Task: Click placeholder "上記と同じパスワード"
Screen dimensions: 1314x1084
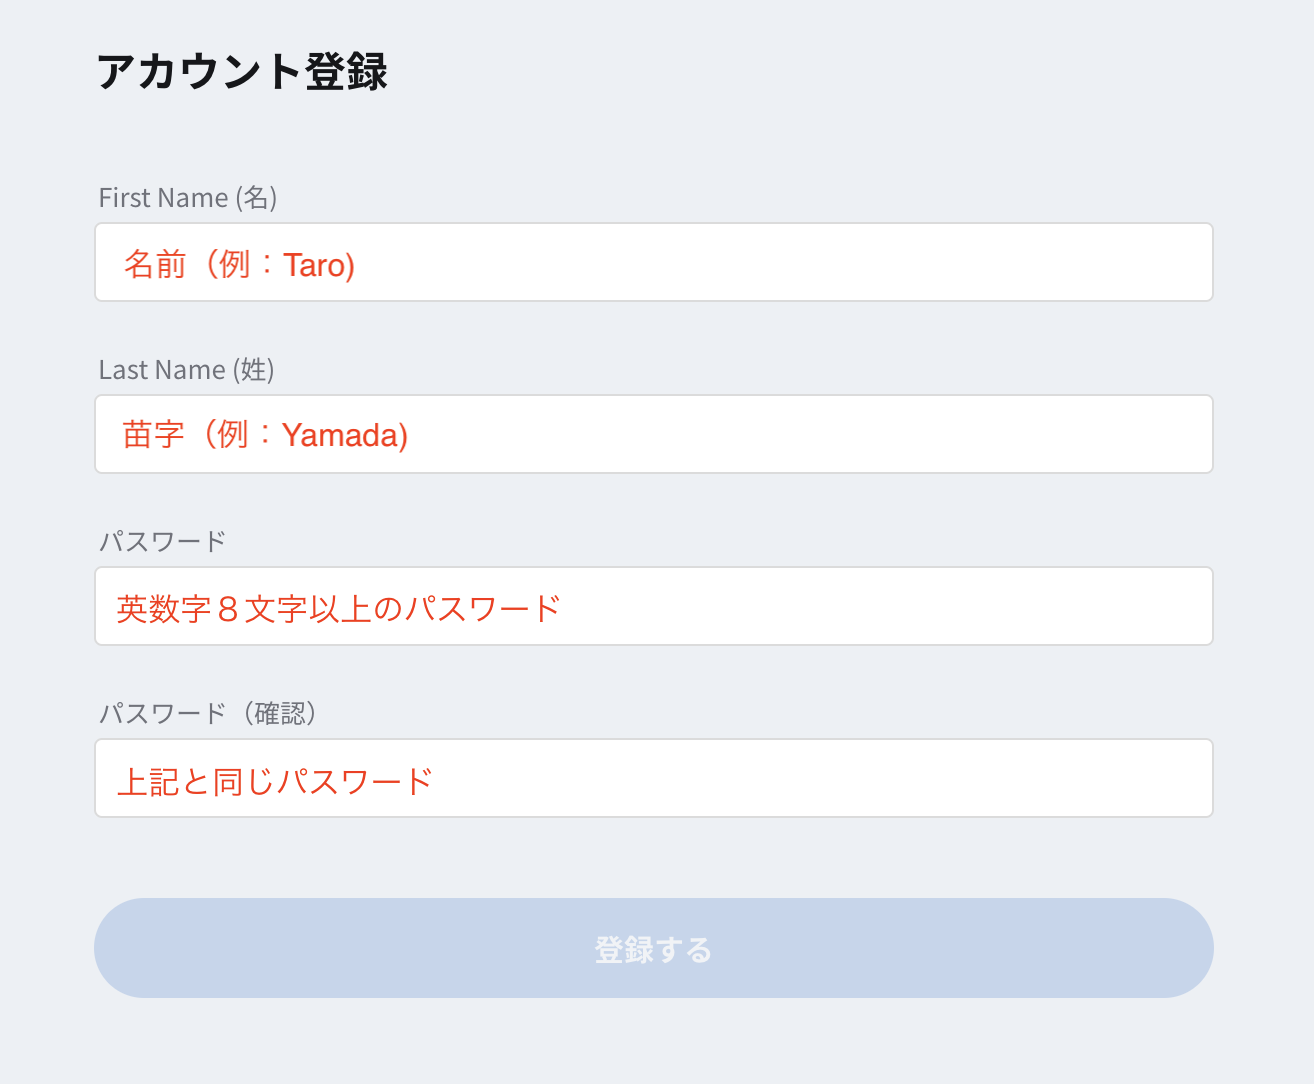Action: (275, 781)
